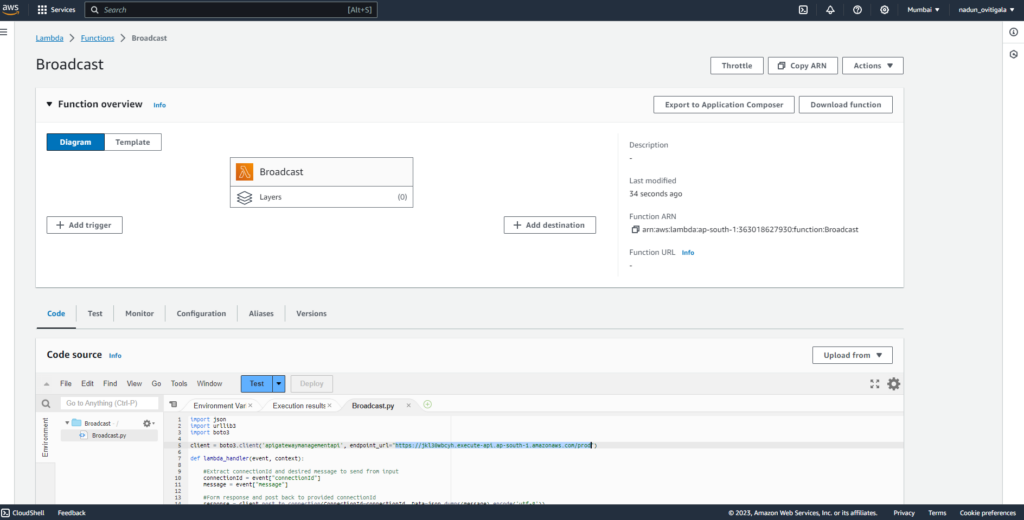Switch to the Monitor tab

point(140,314)
